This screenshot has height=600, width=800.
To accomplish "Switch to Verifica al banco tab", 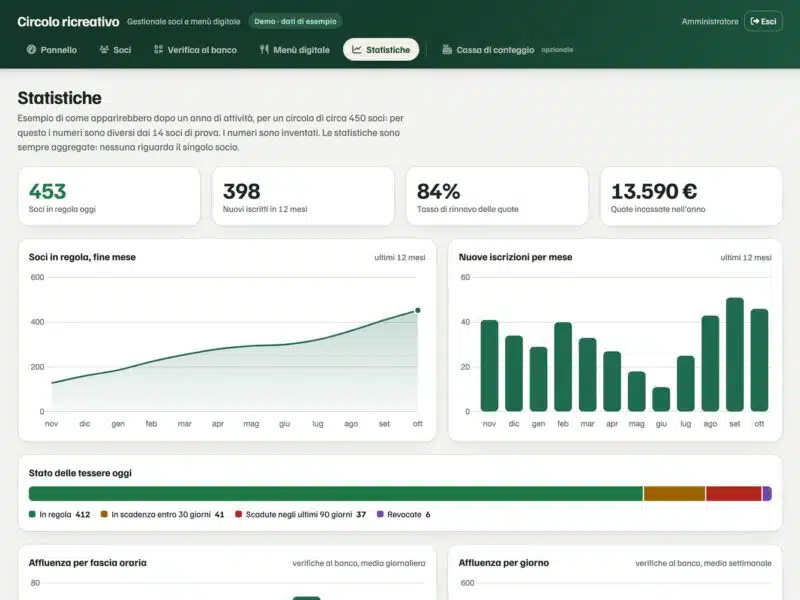I will pyautogui.click(x=195, y=49).
